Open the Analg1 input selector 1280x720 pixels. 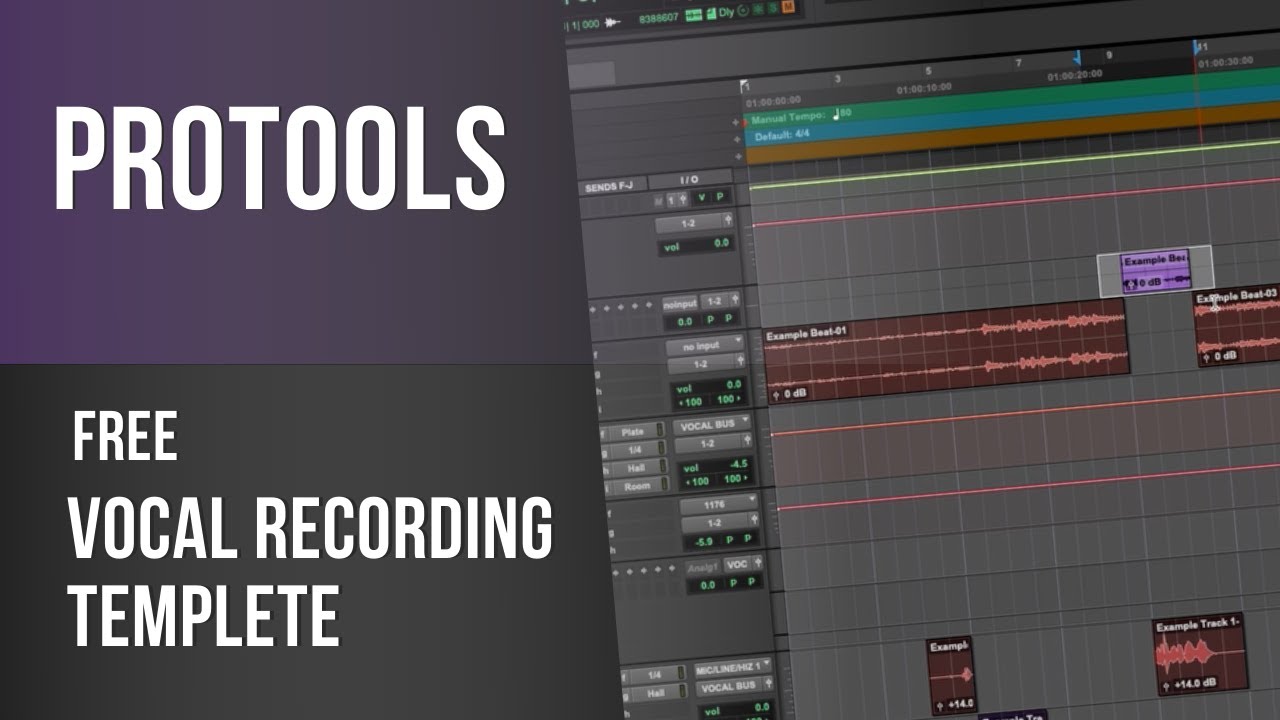[705, 567]
